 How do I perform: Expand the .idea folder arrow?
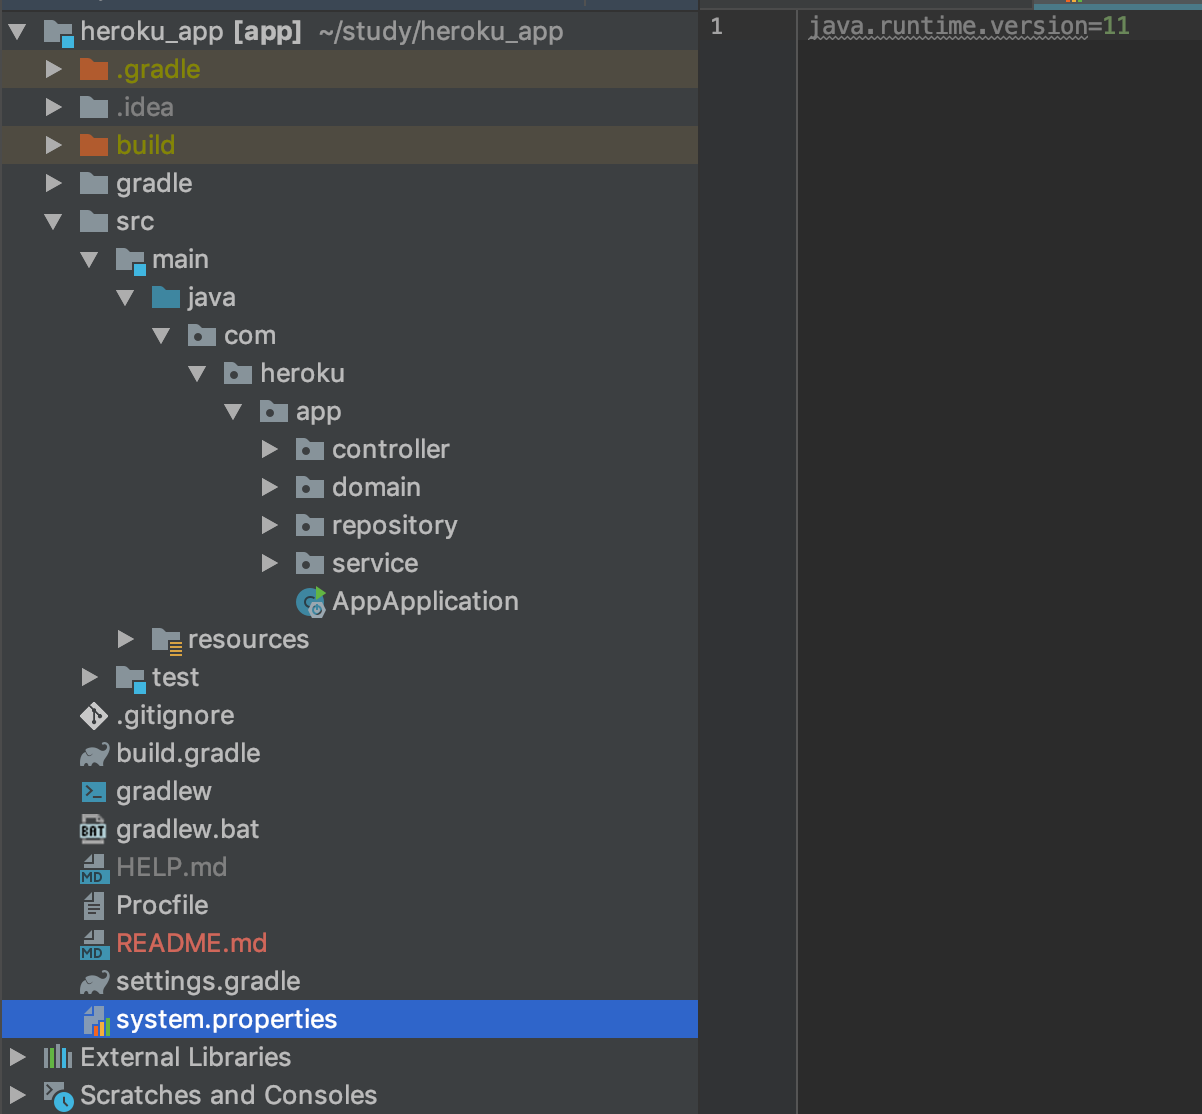(x=54, y=108)
